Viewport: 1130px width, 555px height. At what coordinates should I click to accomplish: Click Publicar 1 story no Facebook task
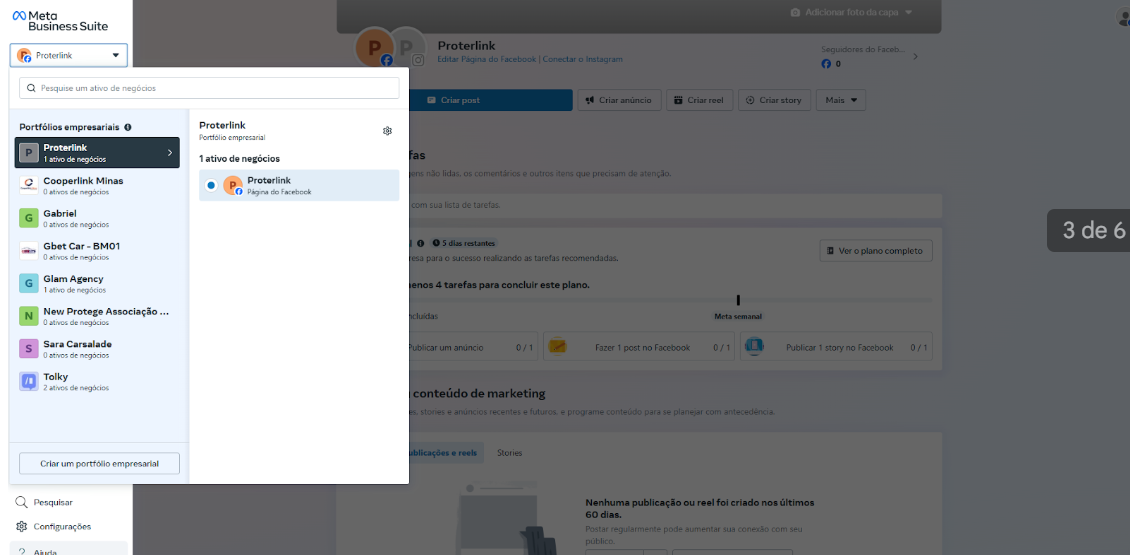point(836,347)
